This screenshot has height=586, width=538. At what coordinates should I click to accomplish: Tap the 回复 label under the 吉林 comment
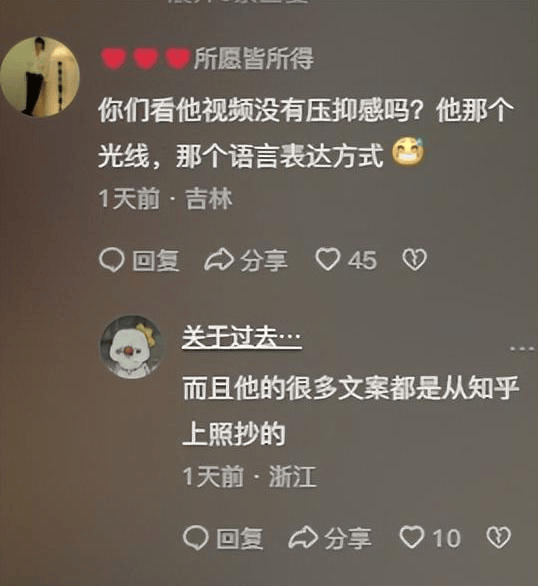click(x=155, y=260)
